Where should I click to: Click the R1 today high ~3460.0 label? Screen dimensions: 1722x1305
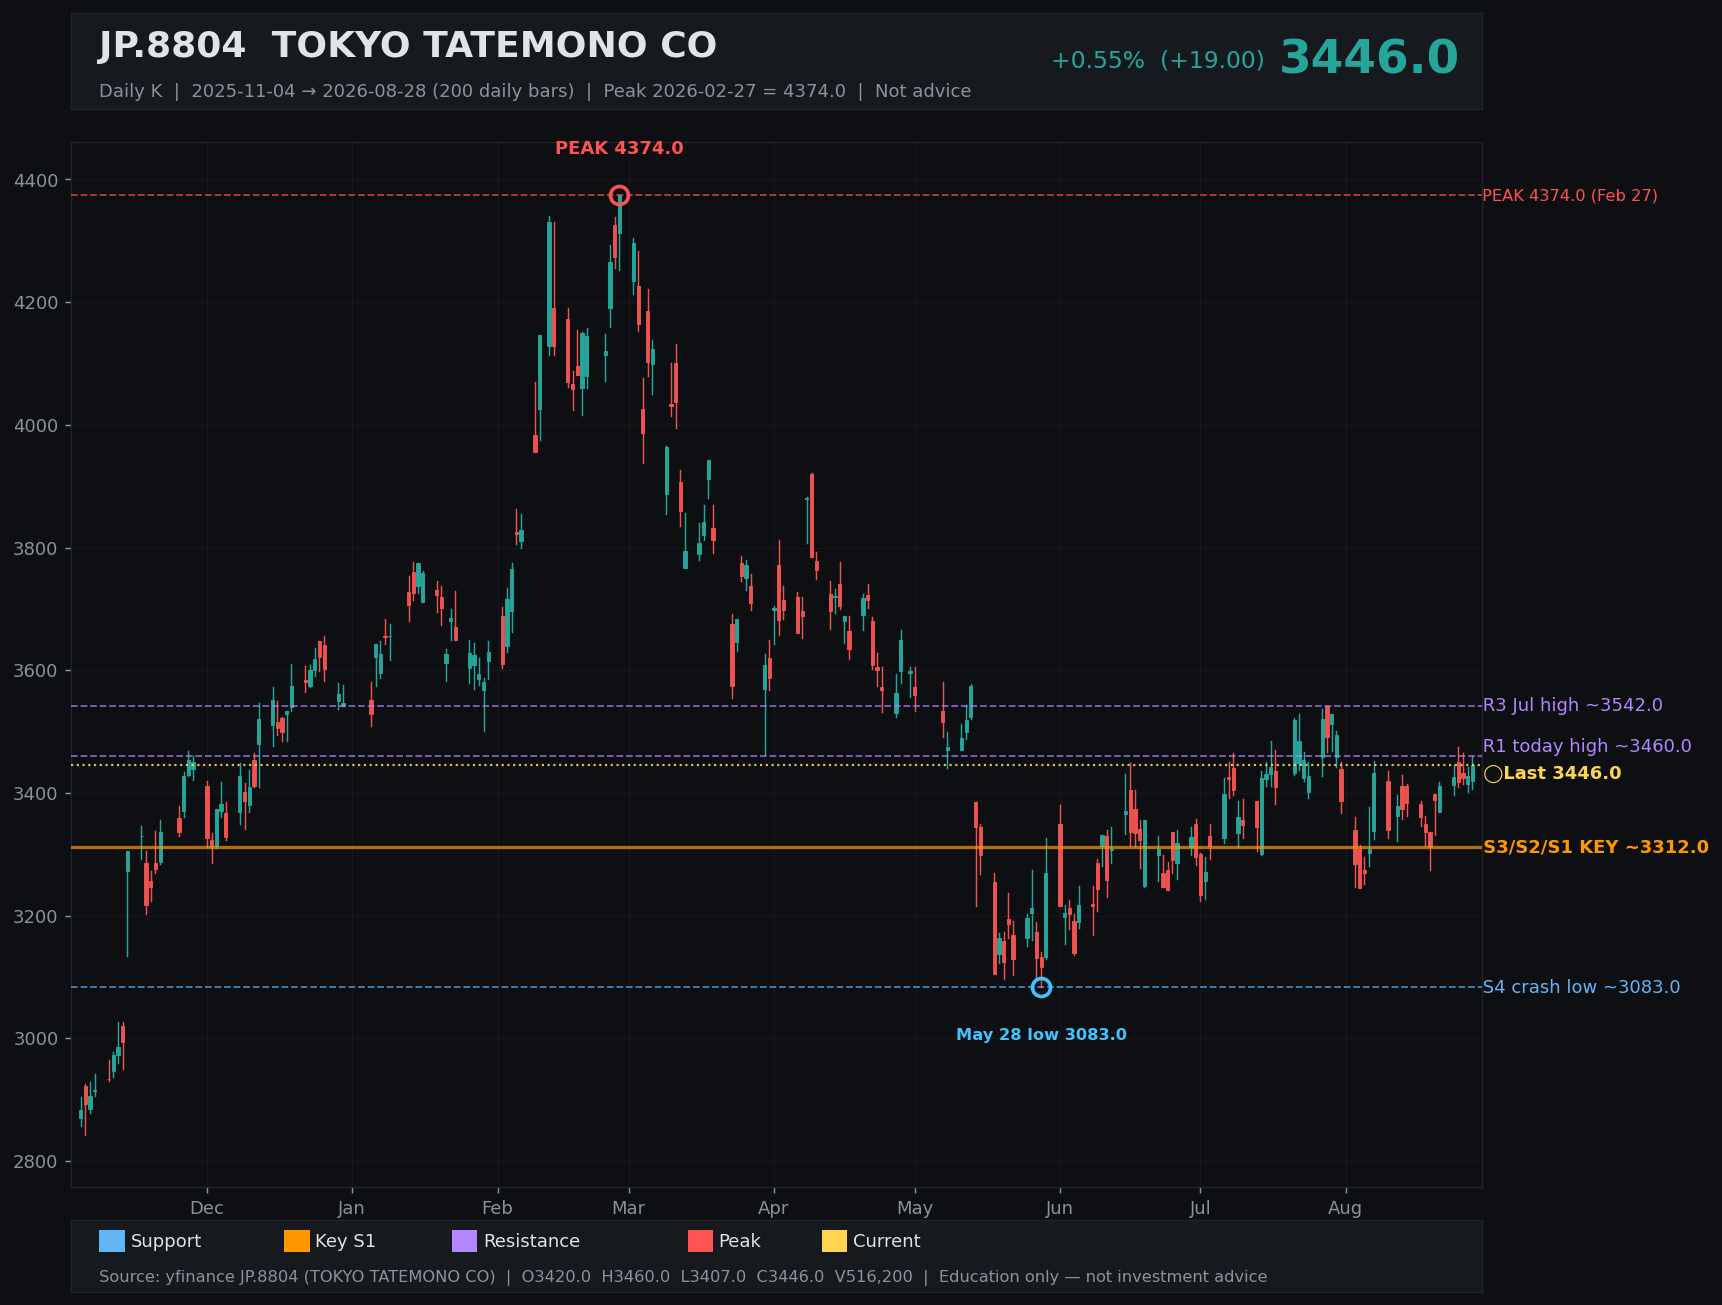[1587, 746]
